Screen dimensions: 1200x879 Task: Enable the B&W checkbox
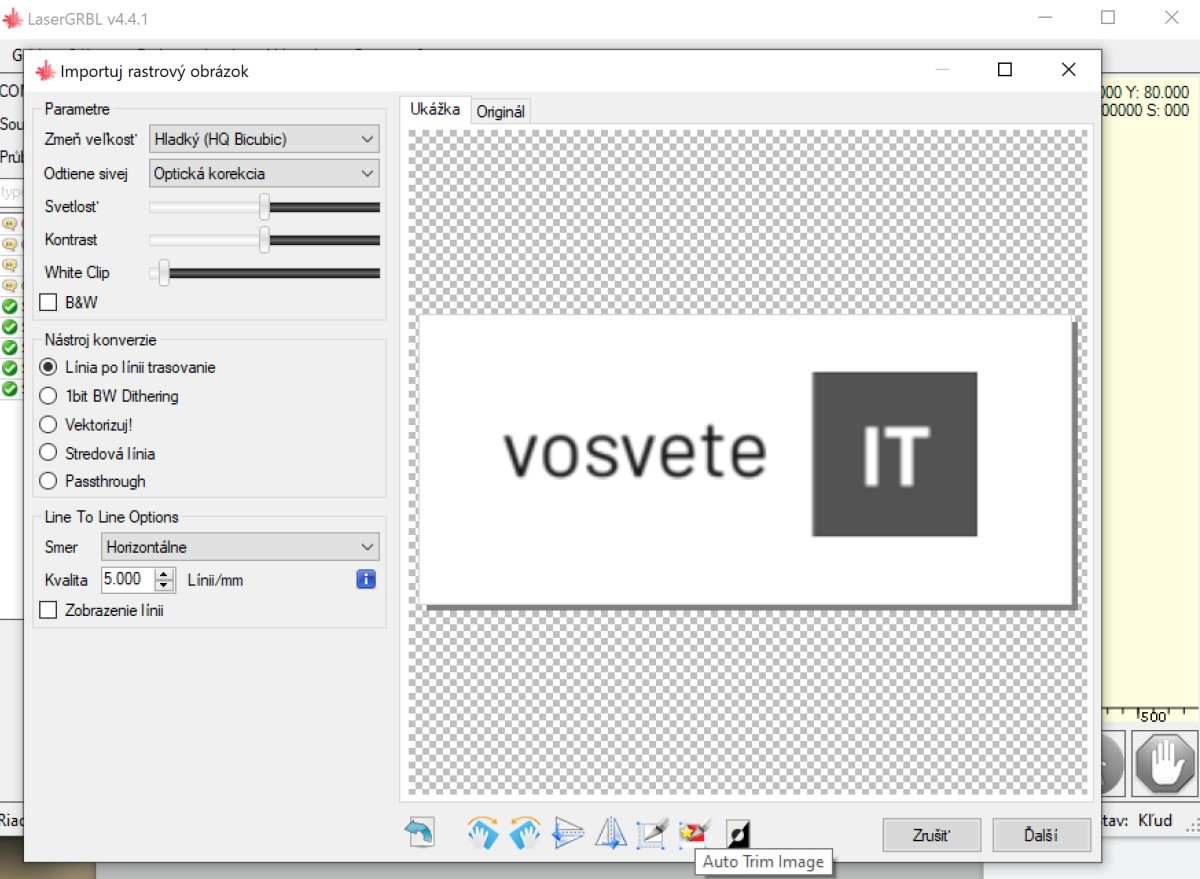pos(48,302)
